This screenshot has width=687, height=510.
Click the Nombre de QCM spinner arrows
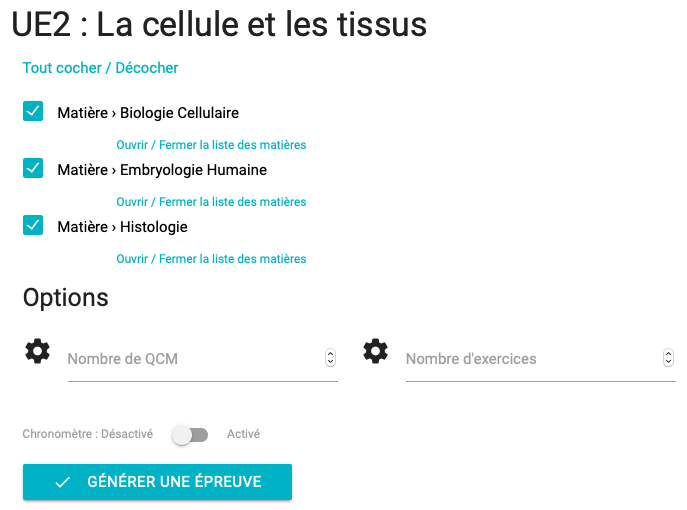point(330,358)
